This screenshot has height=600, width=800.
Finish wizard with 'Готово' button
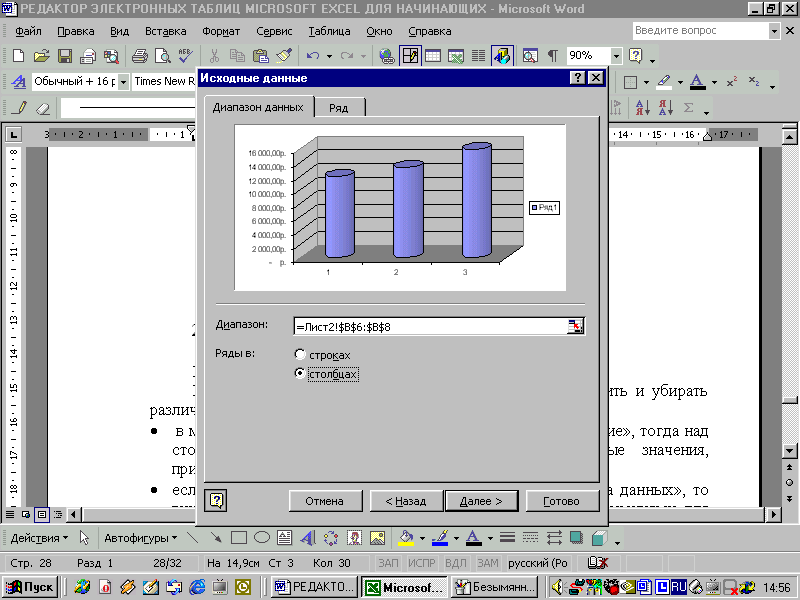[562, 501]
